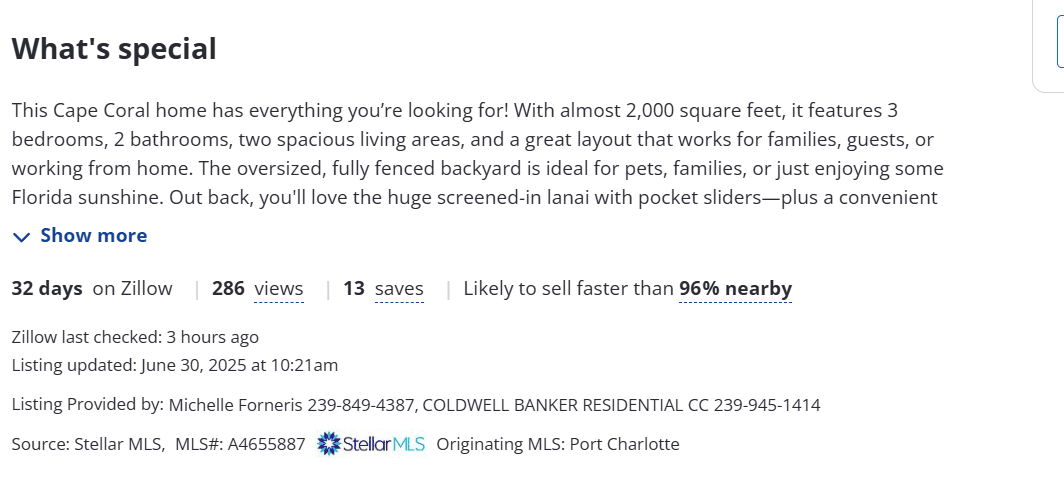Screen dimensions: 1064x490
Task: Click the What's special heading
Action: 114,48
